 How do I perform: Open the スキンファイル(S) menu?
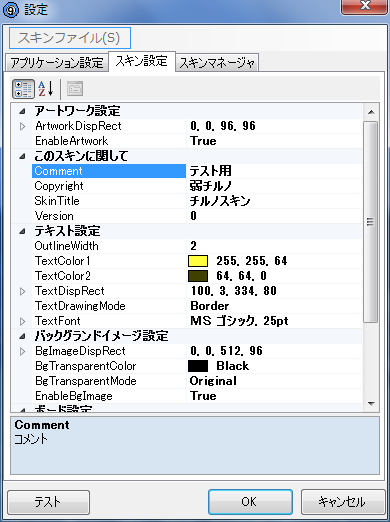70,38
